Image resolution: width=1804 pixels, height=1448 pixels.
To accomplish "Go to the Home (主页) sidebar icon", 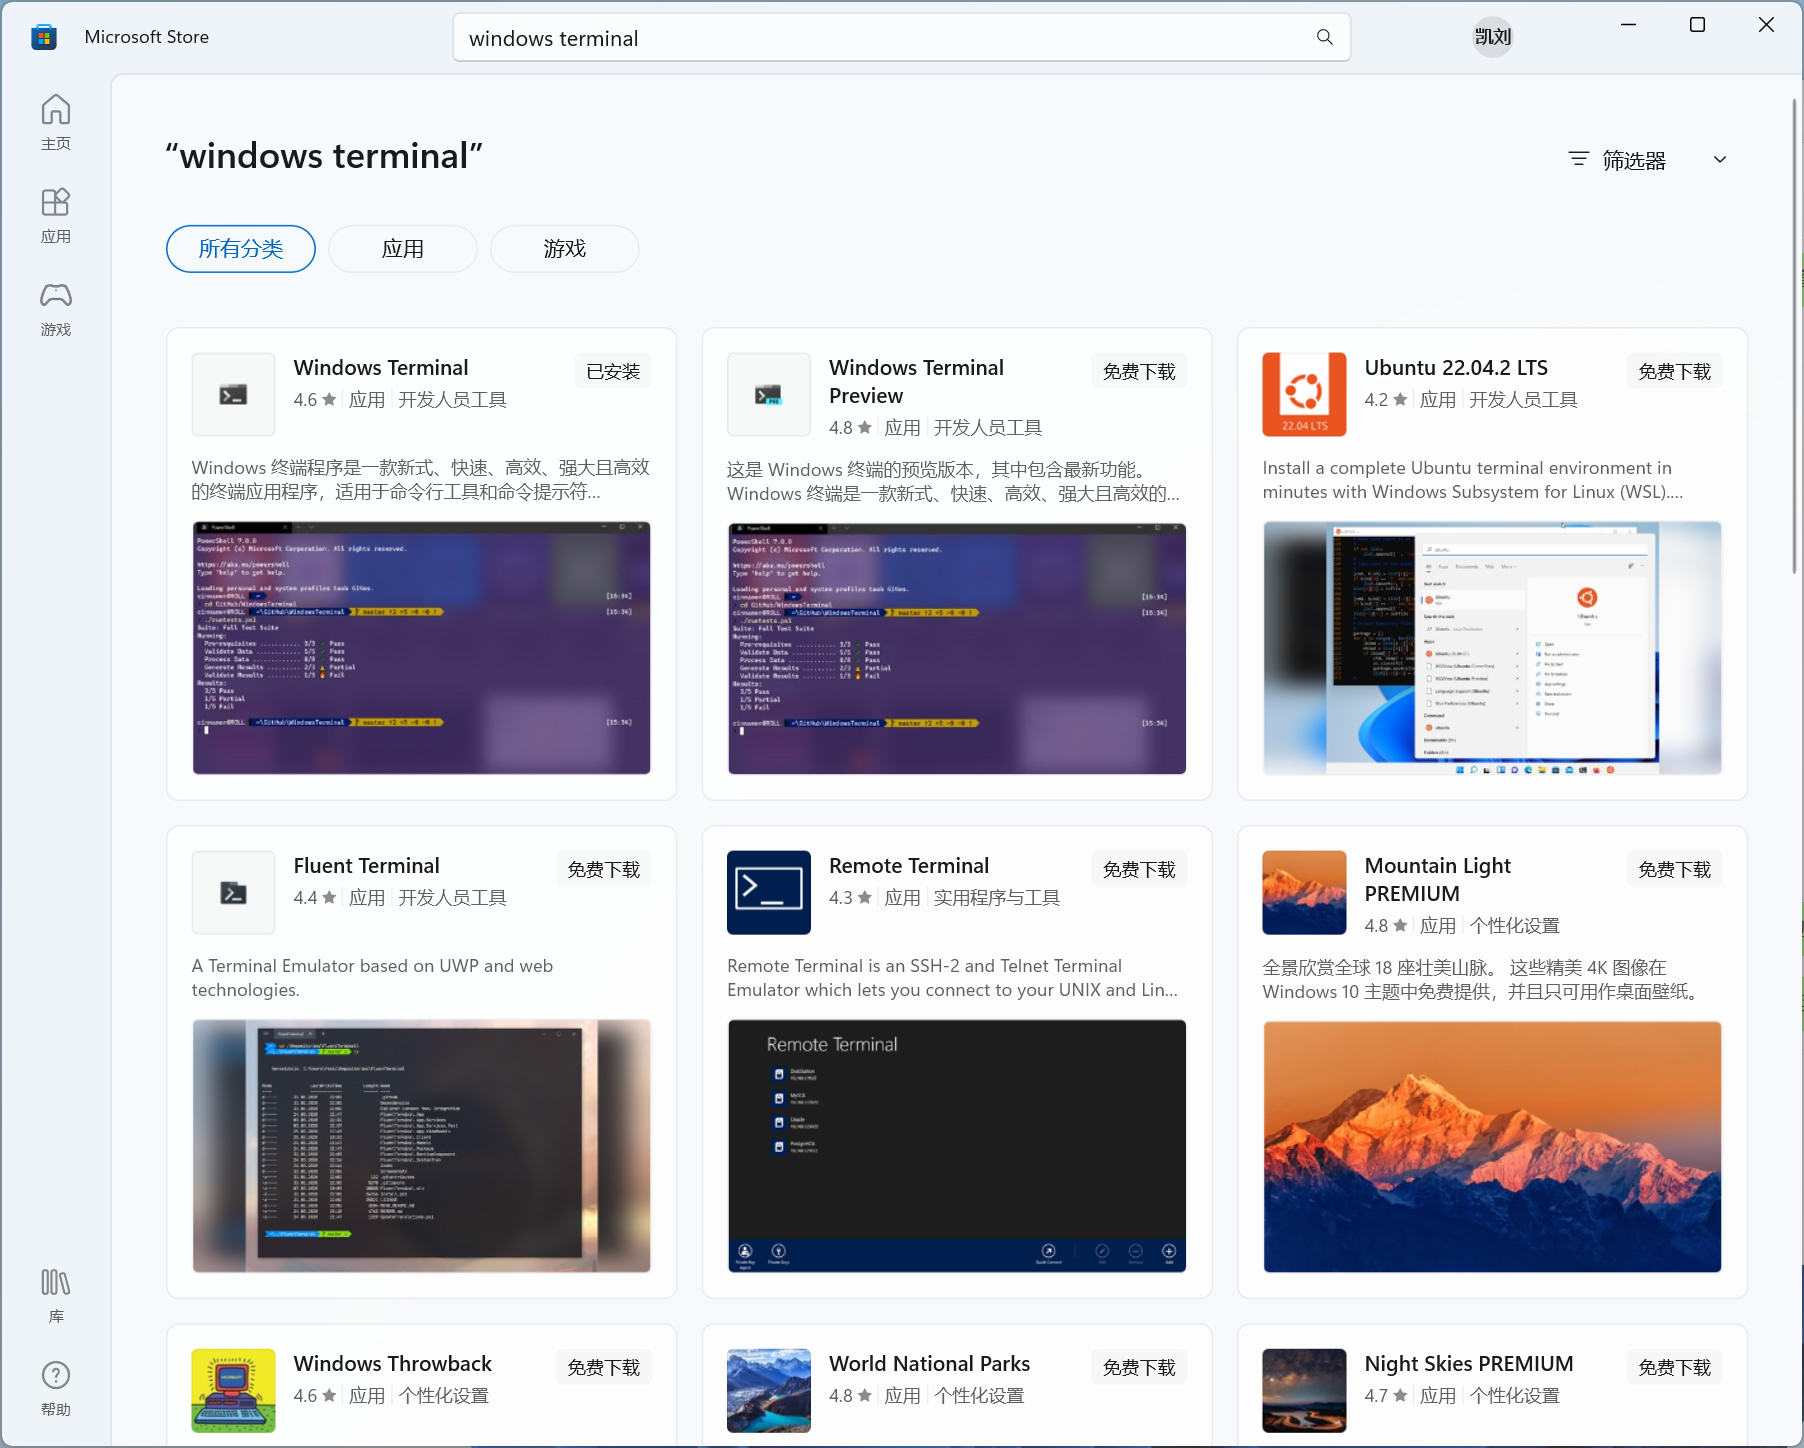I will point(56,122).
